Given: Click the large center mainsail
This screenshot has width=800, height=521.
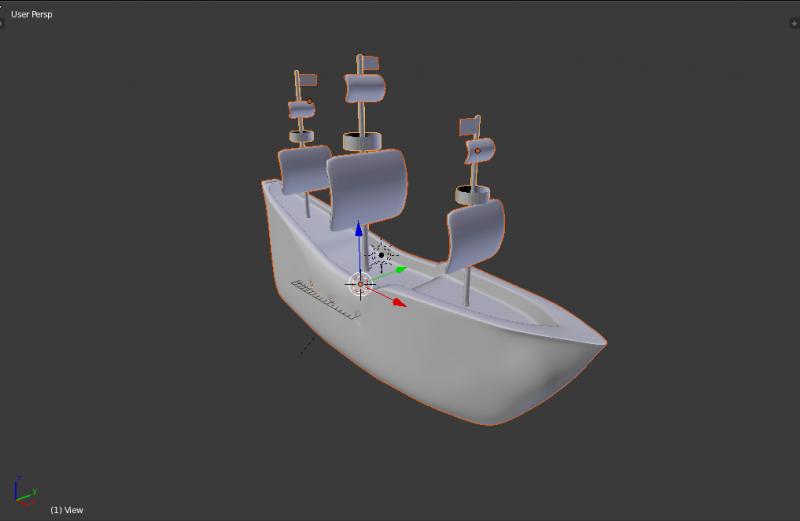Looking at the screenshot, I should (366, 188).
